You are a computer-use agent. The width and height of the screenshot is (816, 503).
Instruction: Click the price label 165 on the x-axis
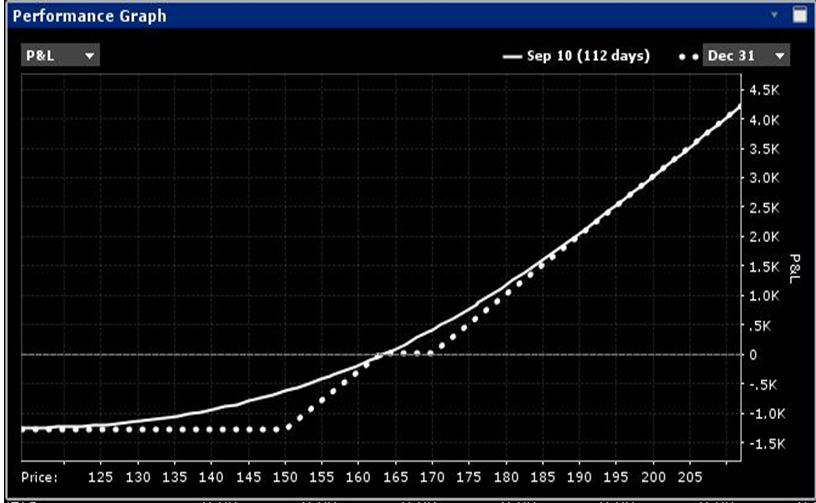[396, 477]
